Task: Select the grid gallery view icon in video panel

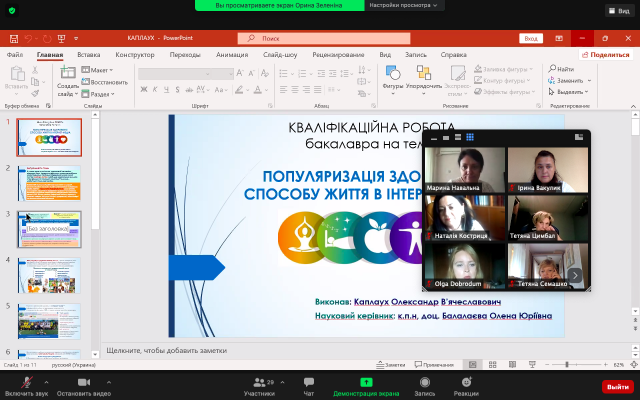Action: [468, 137]
